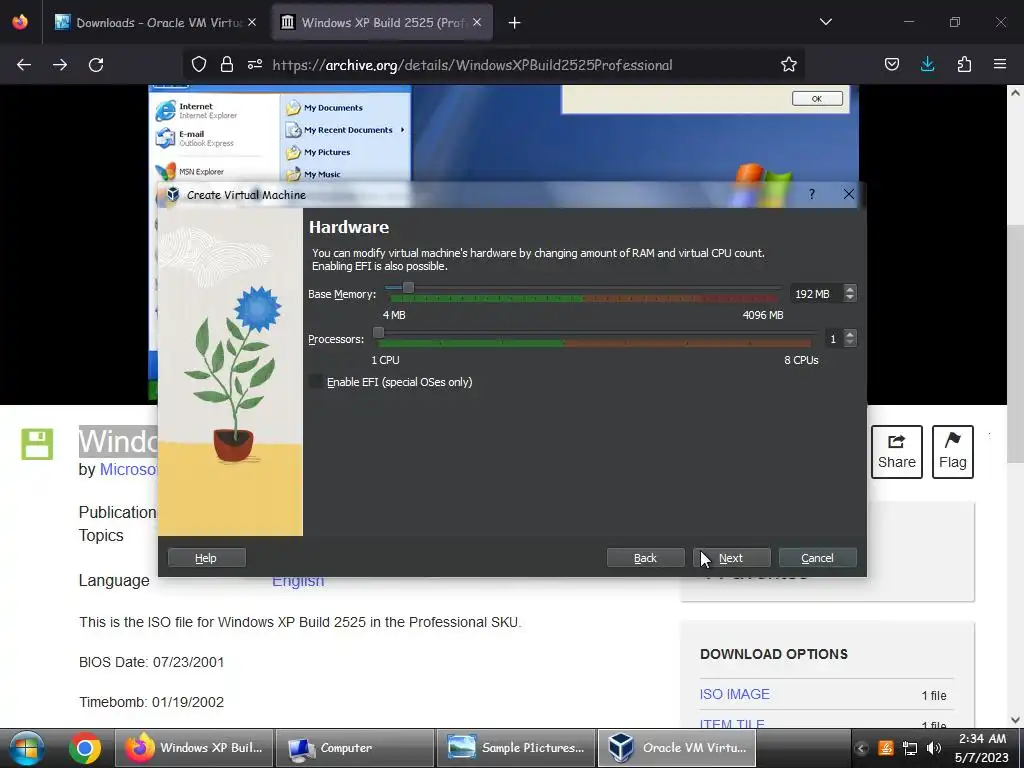Bookmark this page with star icon

click(x=788, y=65)
